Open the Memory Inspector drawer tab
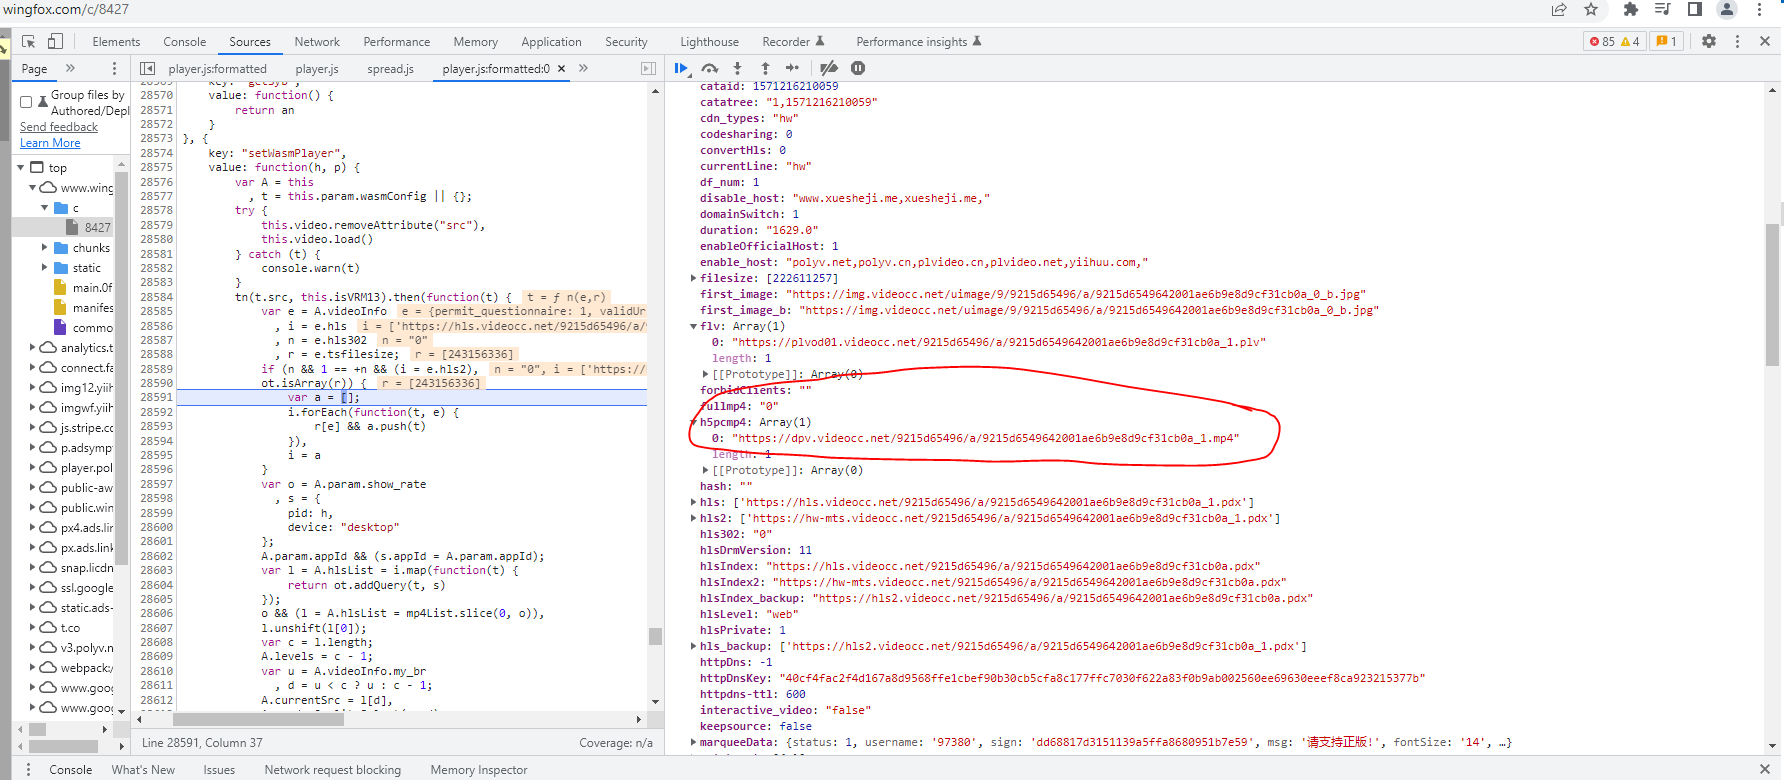 [479, 770]
